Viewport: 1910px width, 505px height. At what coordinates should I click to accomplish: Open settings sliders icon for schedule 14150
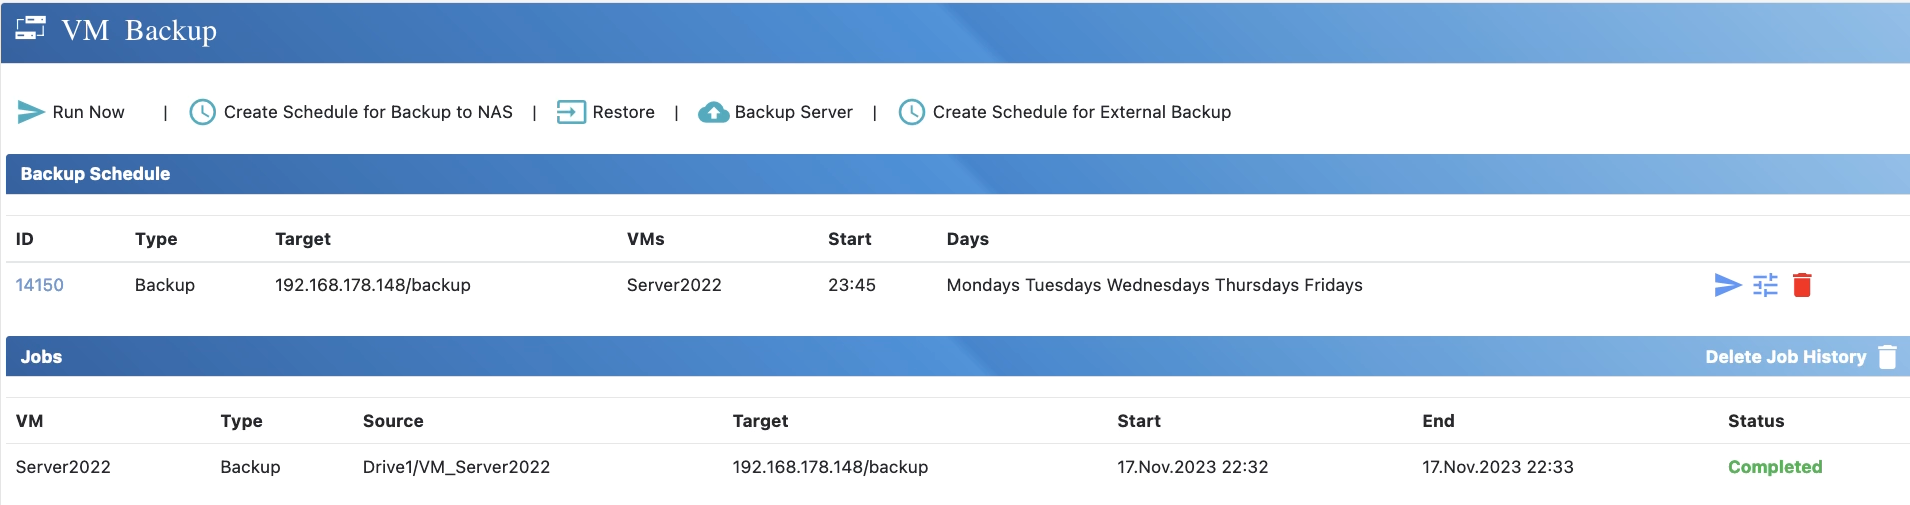pyautogui.click(x=1765, y=285)
